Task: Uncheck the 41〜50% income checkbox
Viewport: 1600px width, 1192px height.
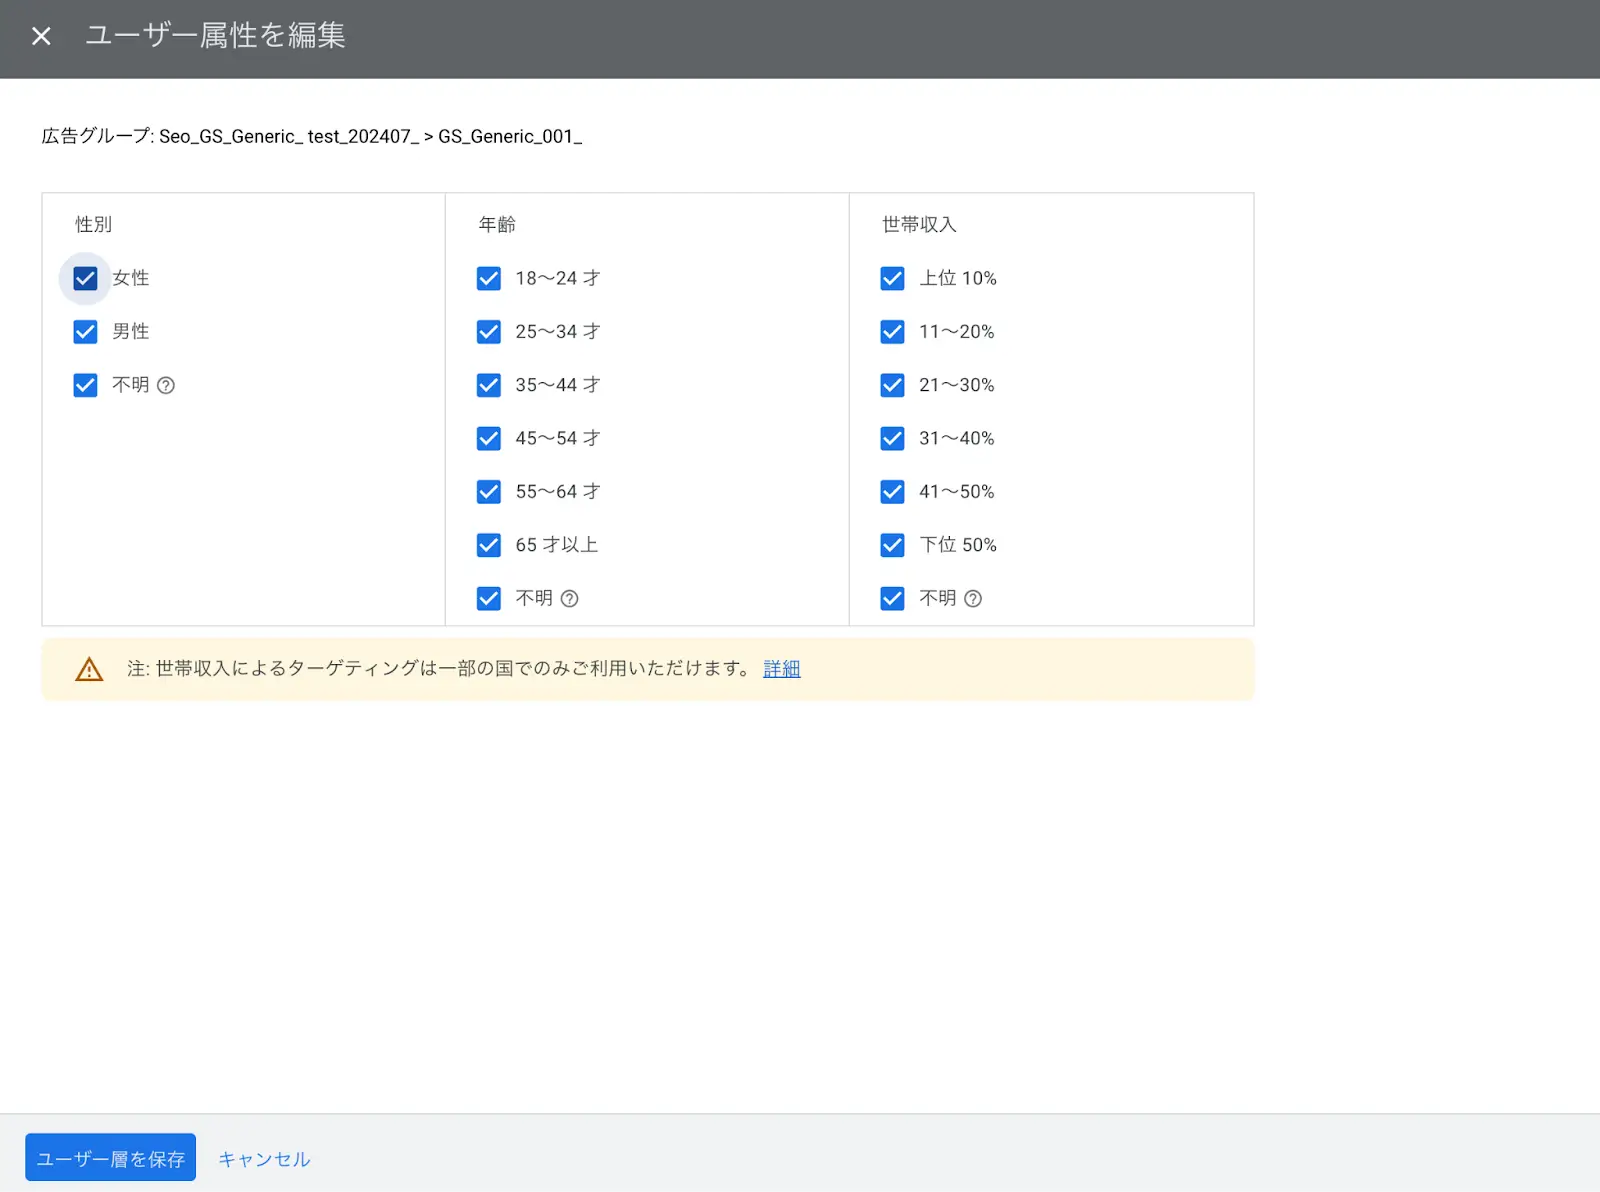Action: (x=891, y=491)
